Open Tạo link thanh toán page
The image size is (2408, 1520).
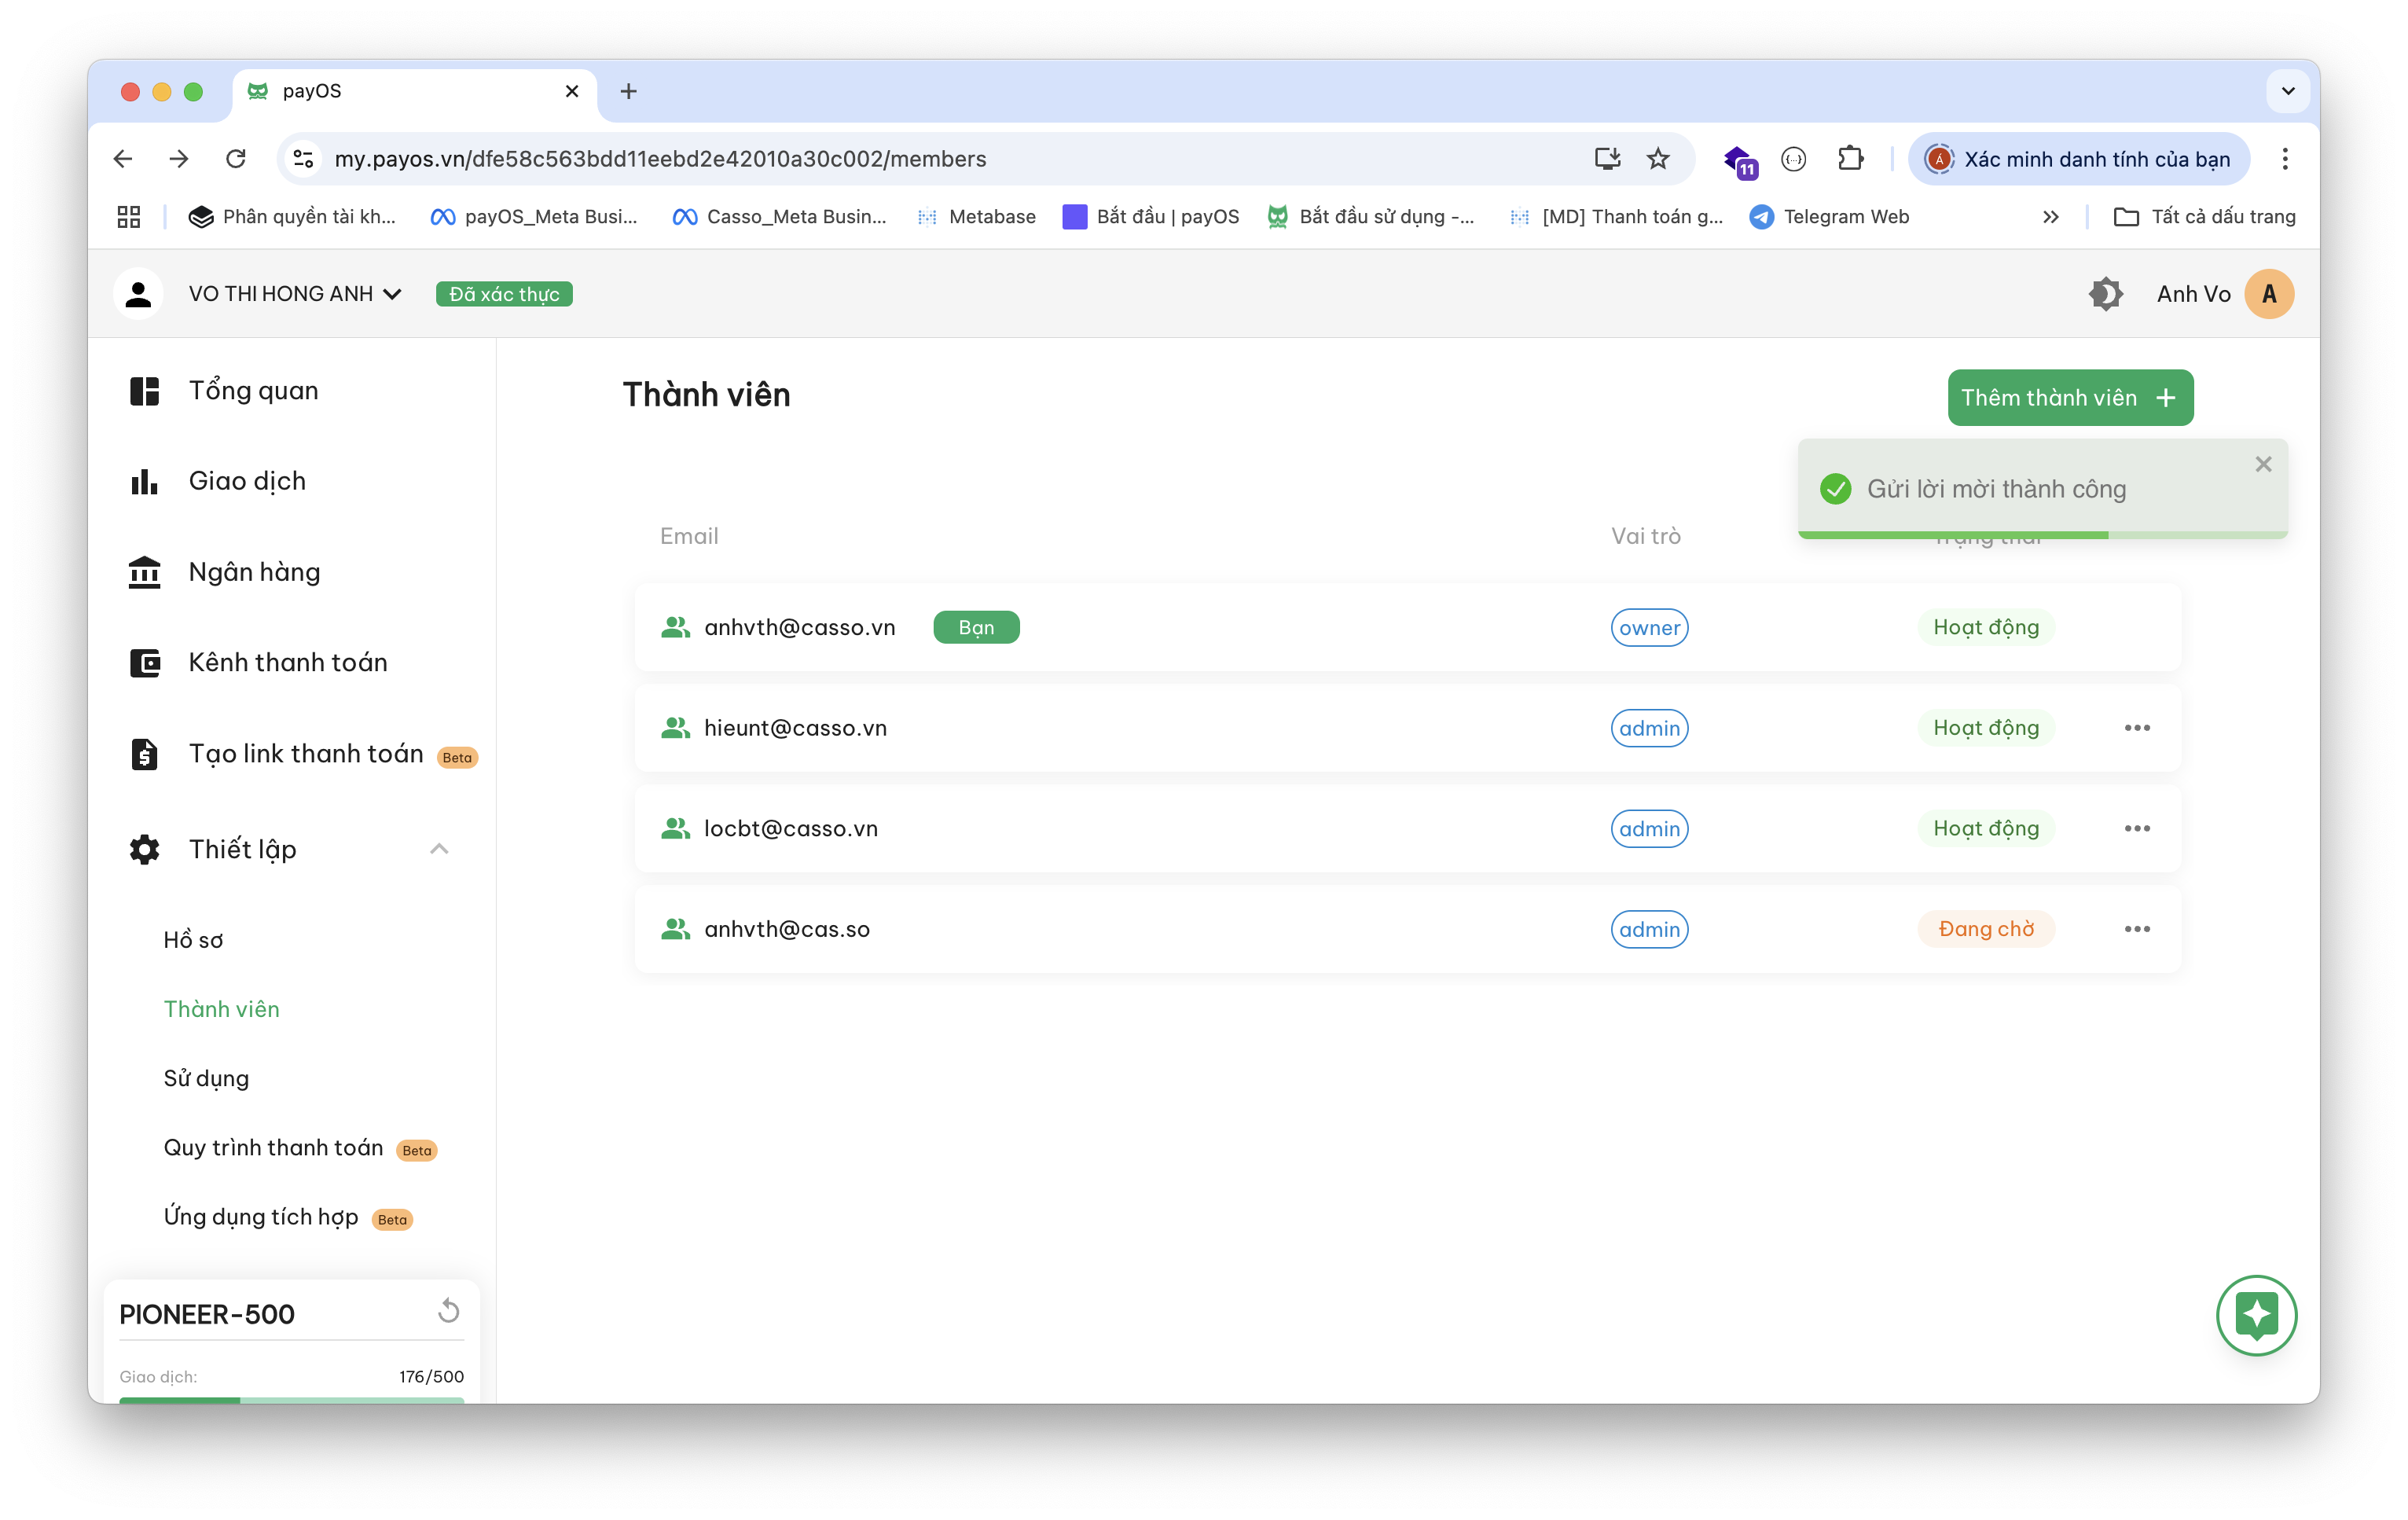306,753
